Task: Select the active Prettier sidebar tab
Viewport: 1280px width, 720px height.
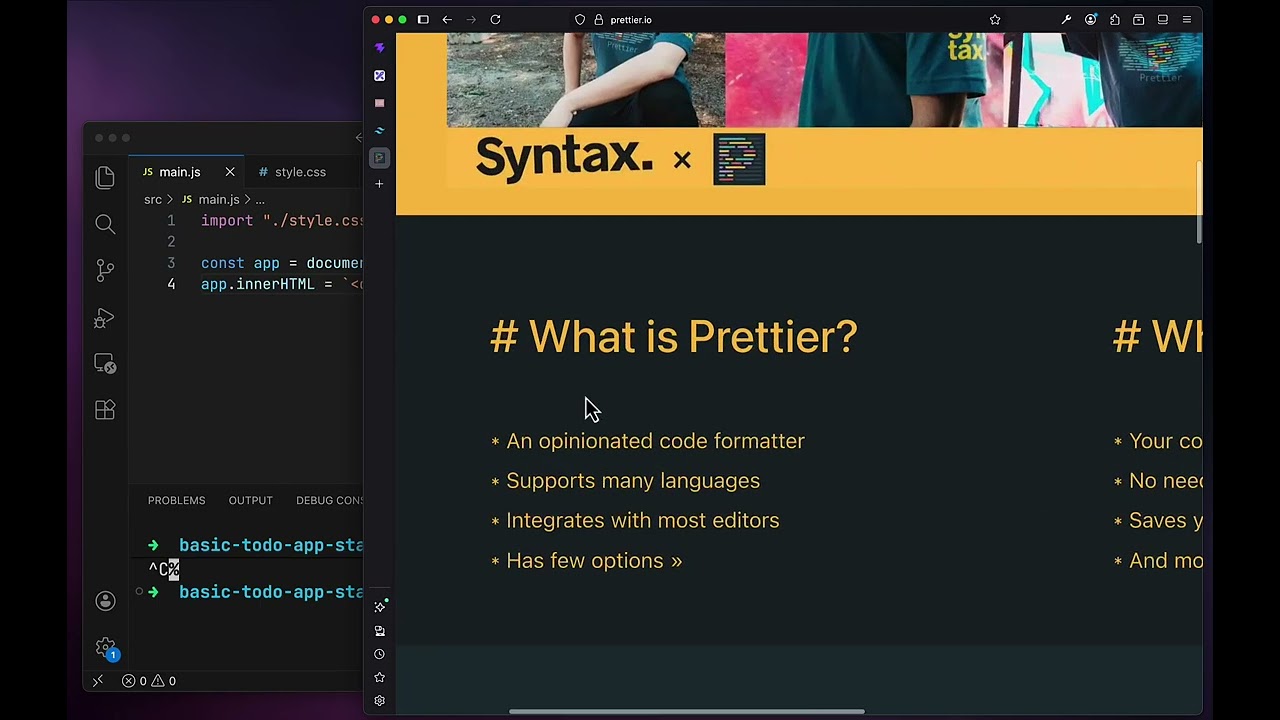Action: click(x=379, y=157)
